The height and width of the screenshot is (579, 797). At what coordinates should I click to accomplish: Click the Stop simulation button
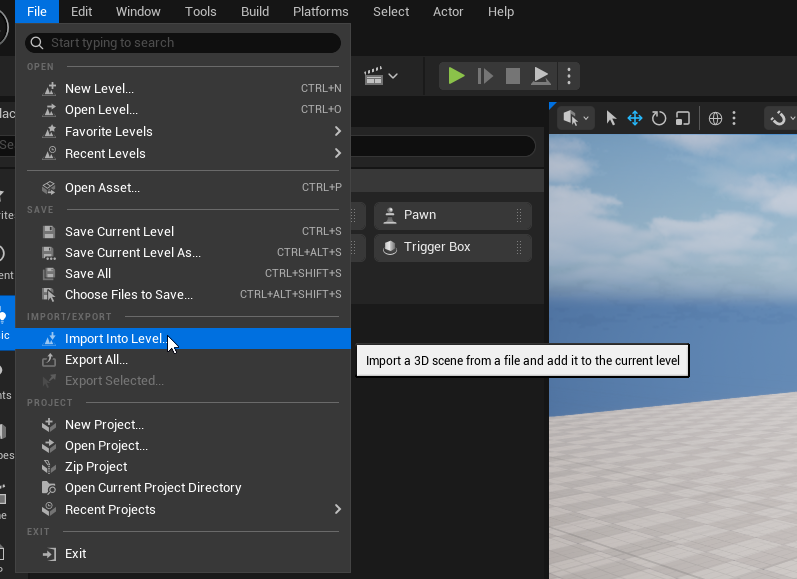click(x=513, y=76)
